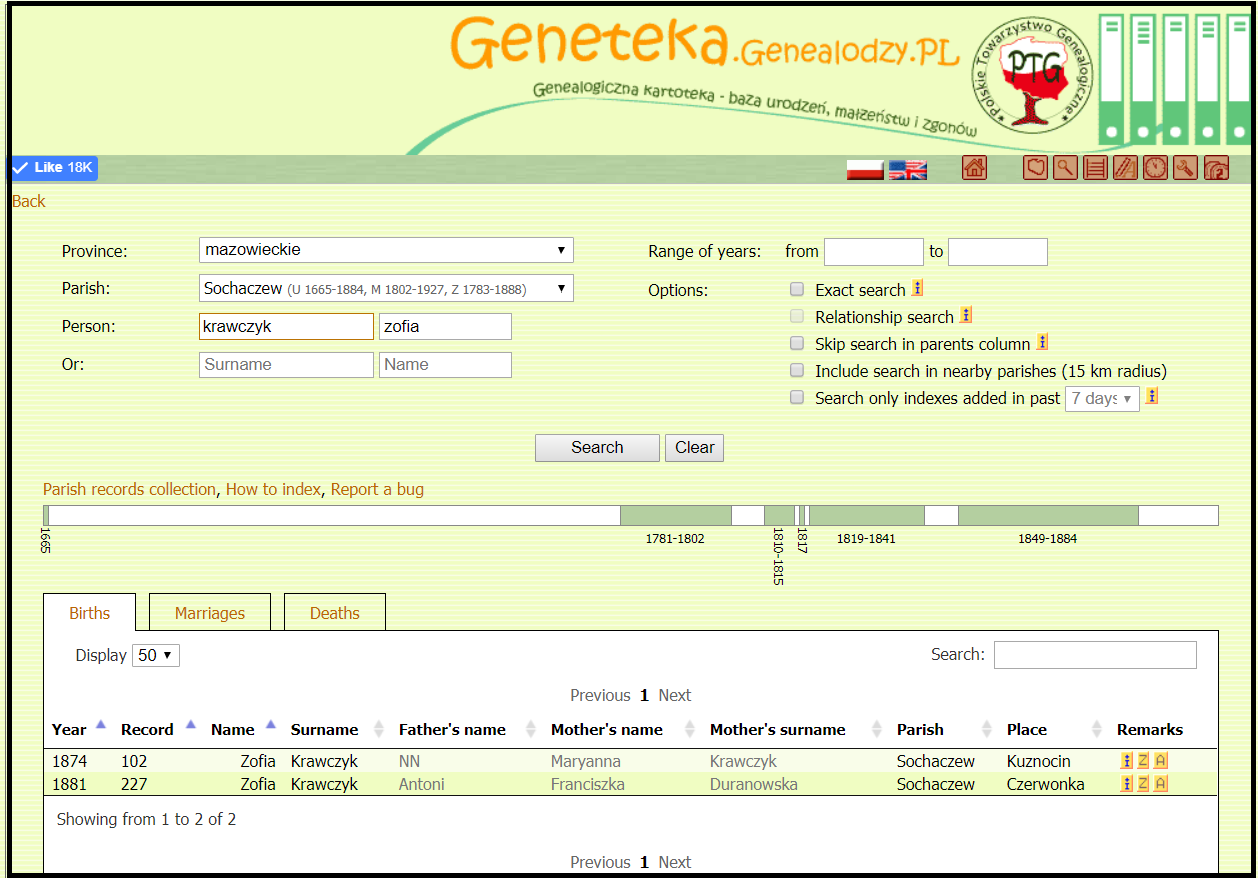Click the 'Z' remark icon on the 1881 record

click(1143, 784)
